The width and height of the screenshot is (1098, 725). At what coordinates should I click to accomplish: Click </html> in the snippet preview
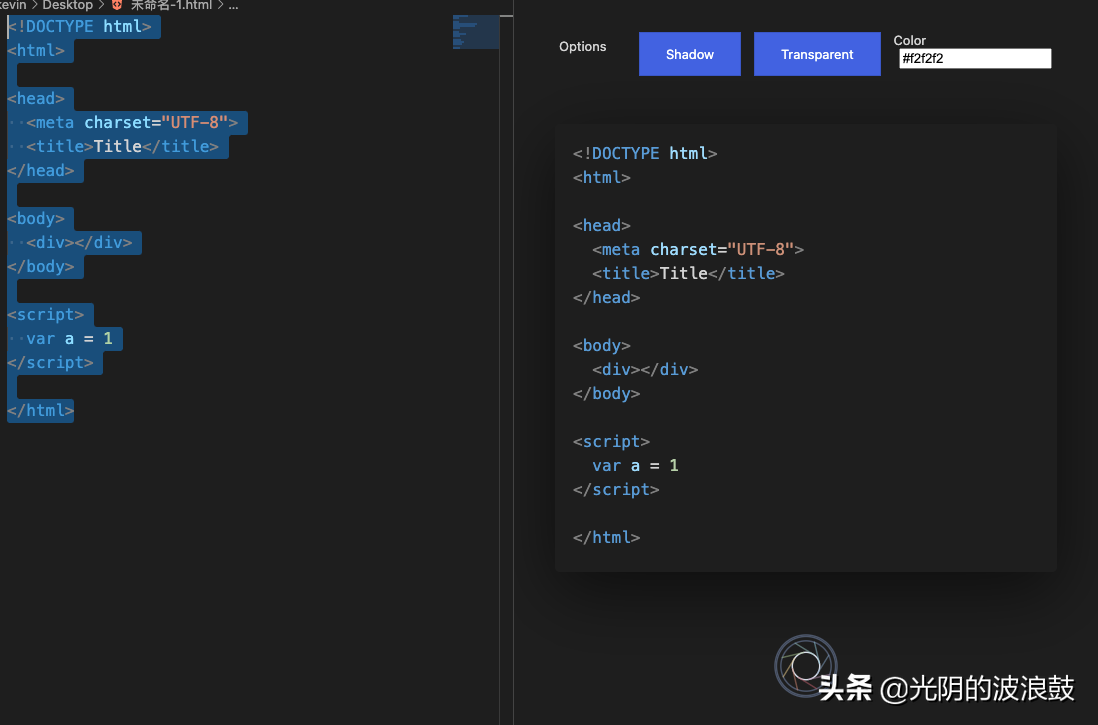(606, 538)
